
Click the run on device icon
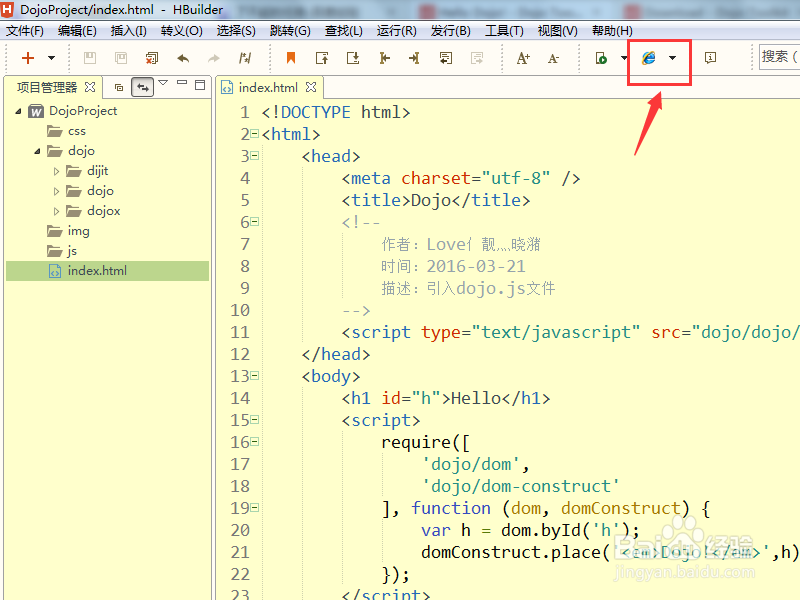(x=601, y=58)
